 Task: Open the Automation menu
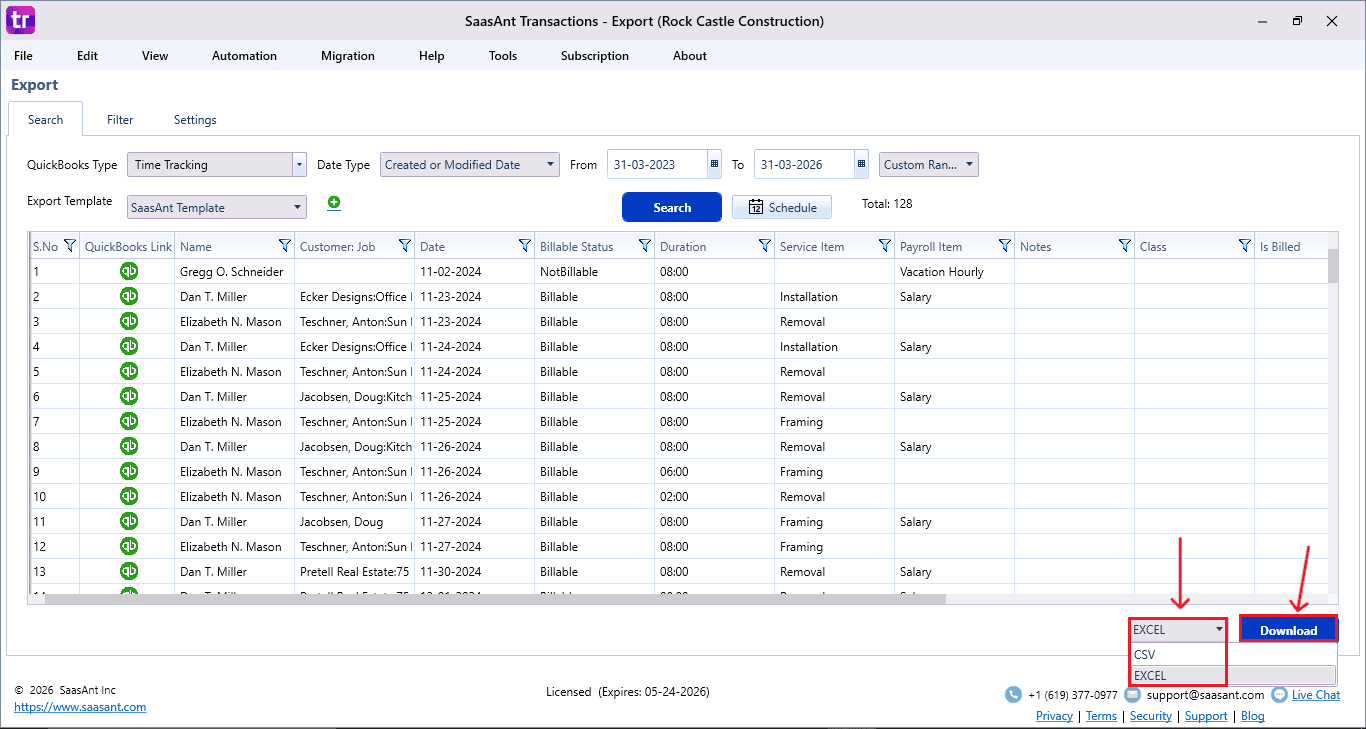pyautogui.click(x=244, y=56)
